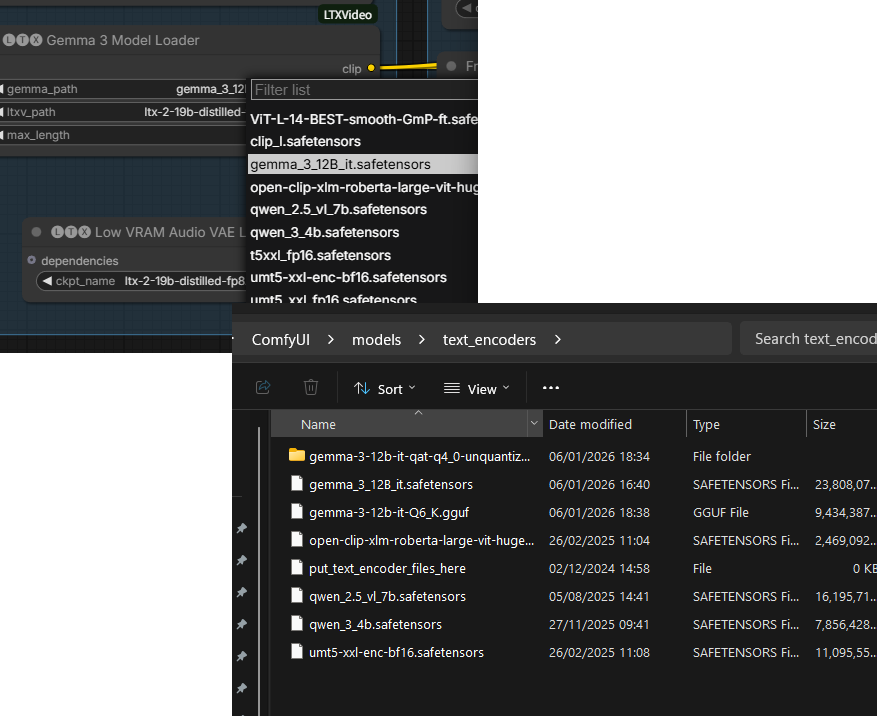Viewport: 886px width, 716px height.
Task: Open the Sort menu in Explorer
Action: [385, 389]
